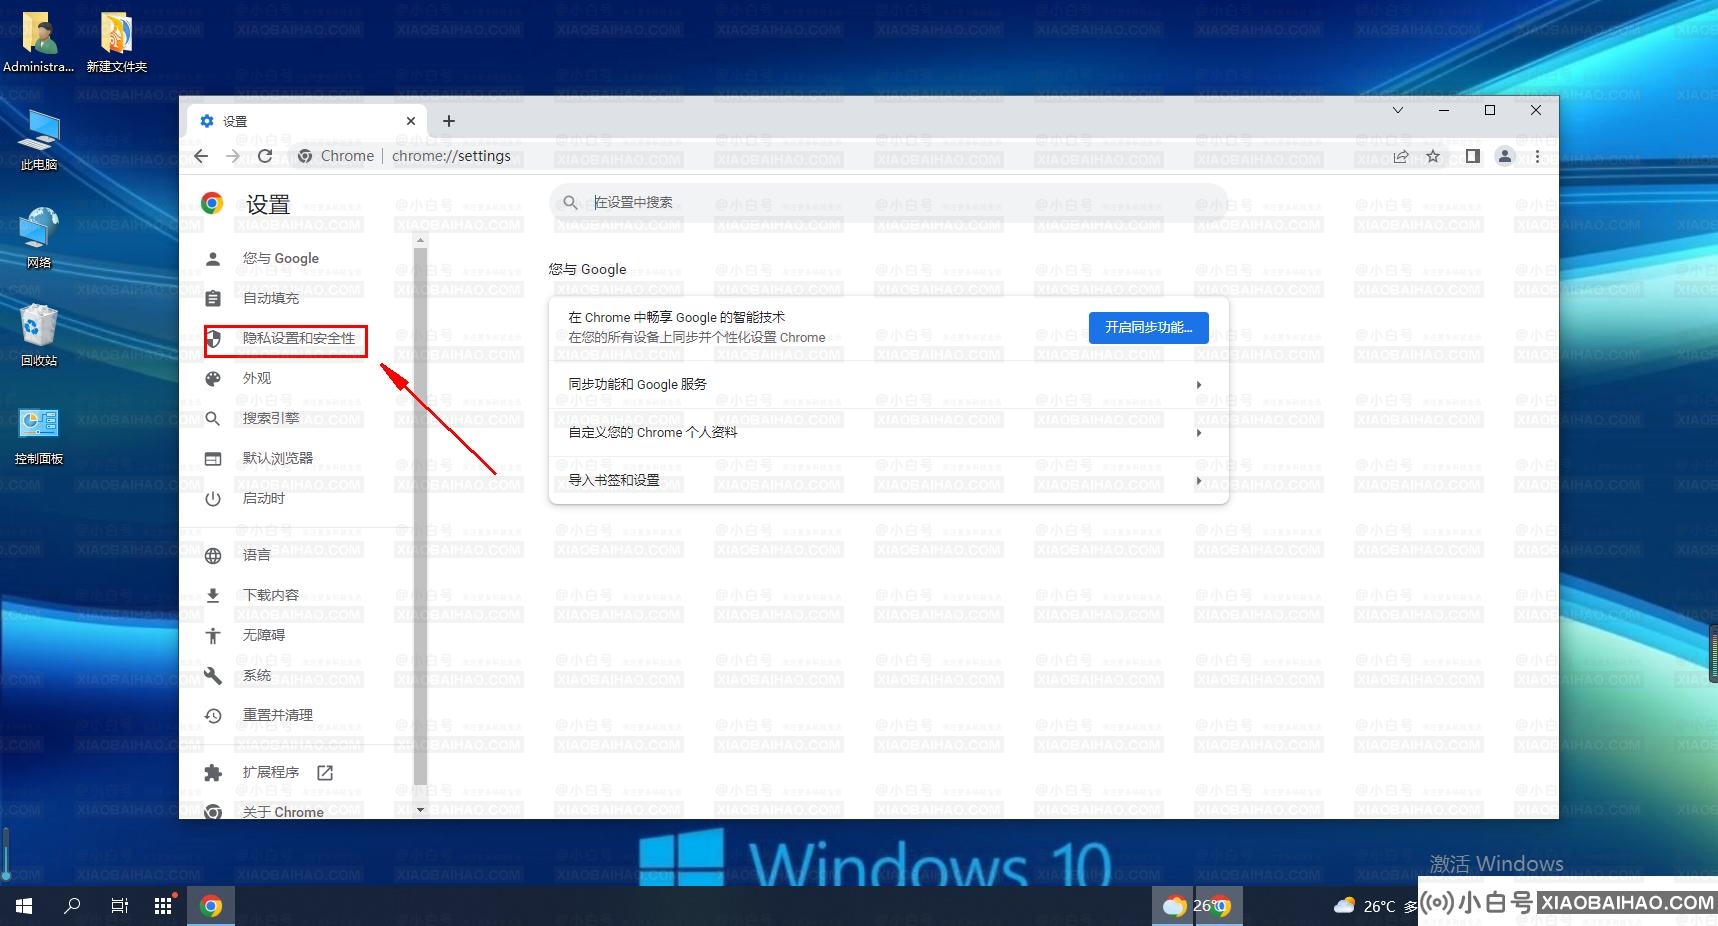Viewport: 1718px width, 926px height.
Task: Click the 26°C weather widget in tray
Action: [x=1375, y=906]
